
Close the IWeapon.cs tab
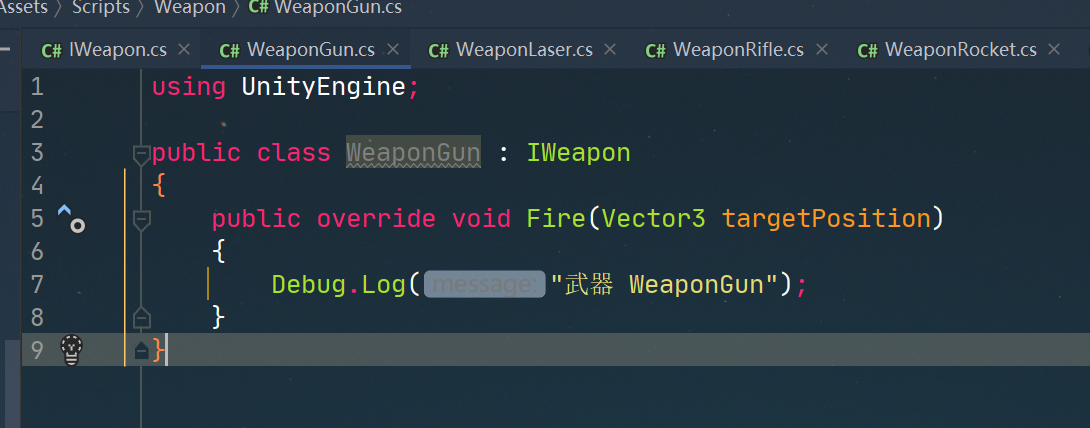(184, 49)
